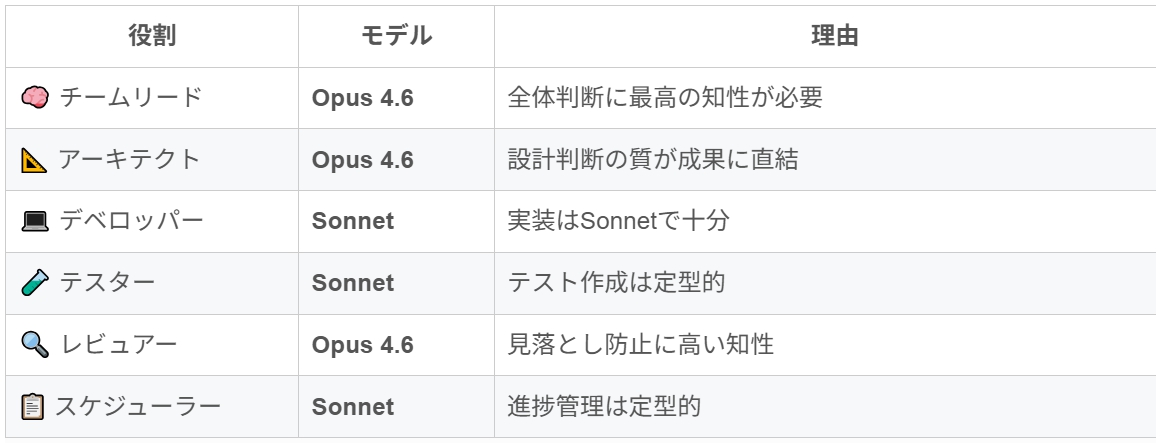Viewport: 1163px width, 443px height.
Task: Click the text 設計判断の質が成果に直結
Action: [x=653, y=160]
